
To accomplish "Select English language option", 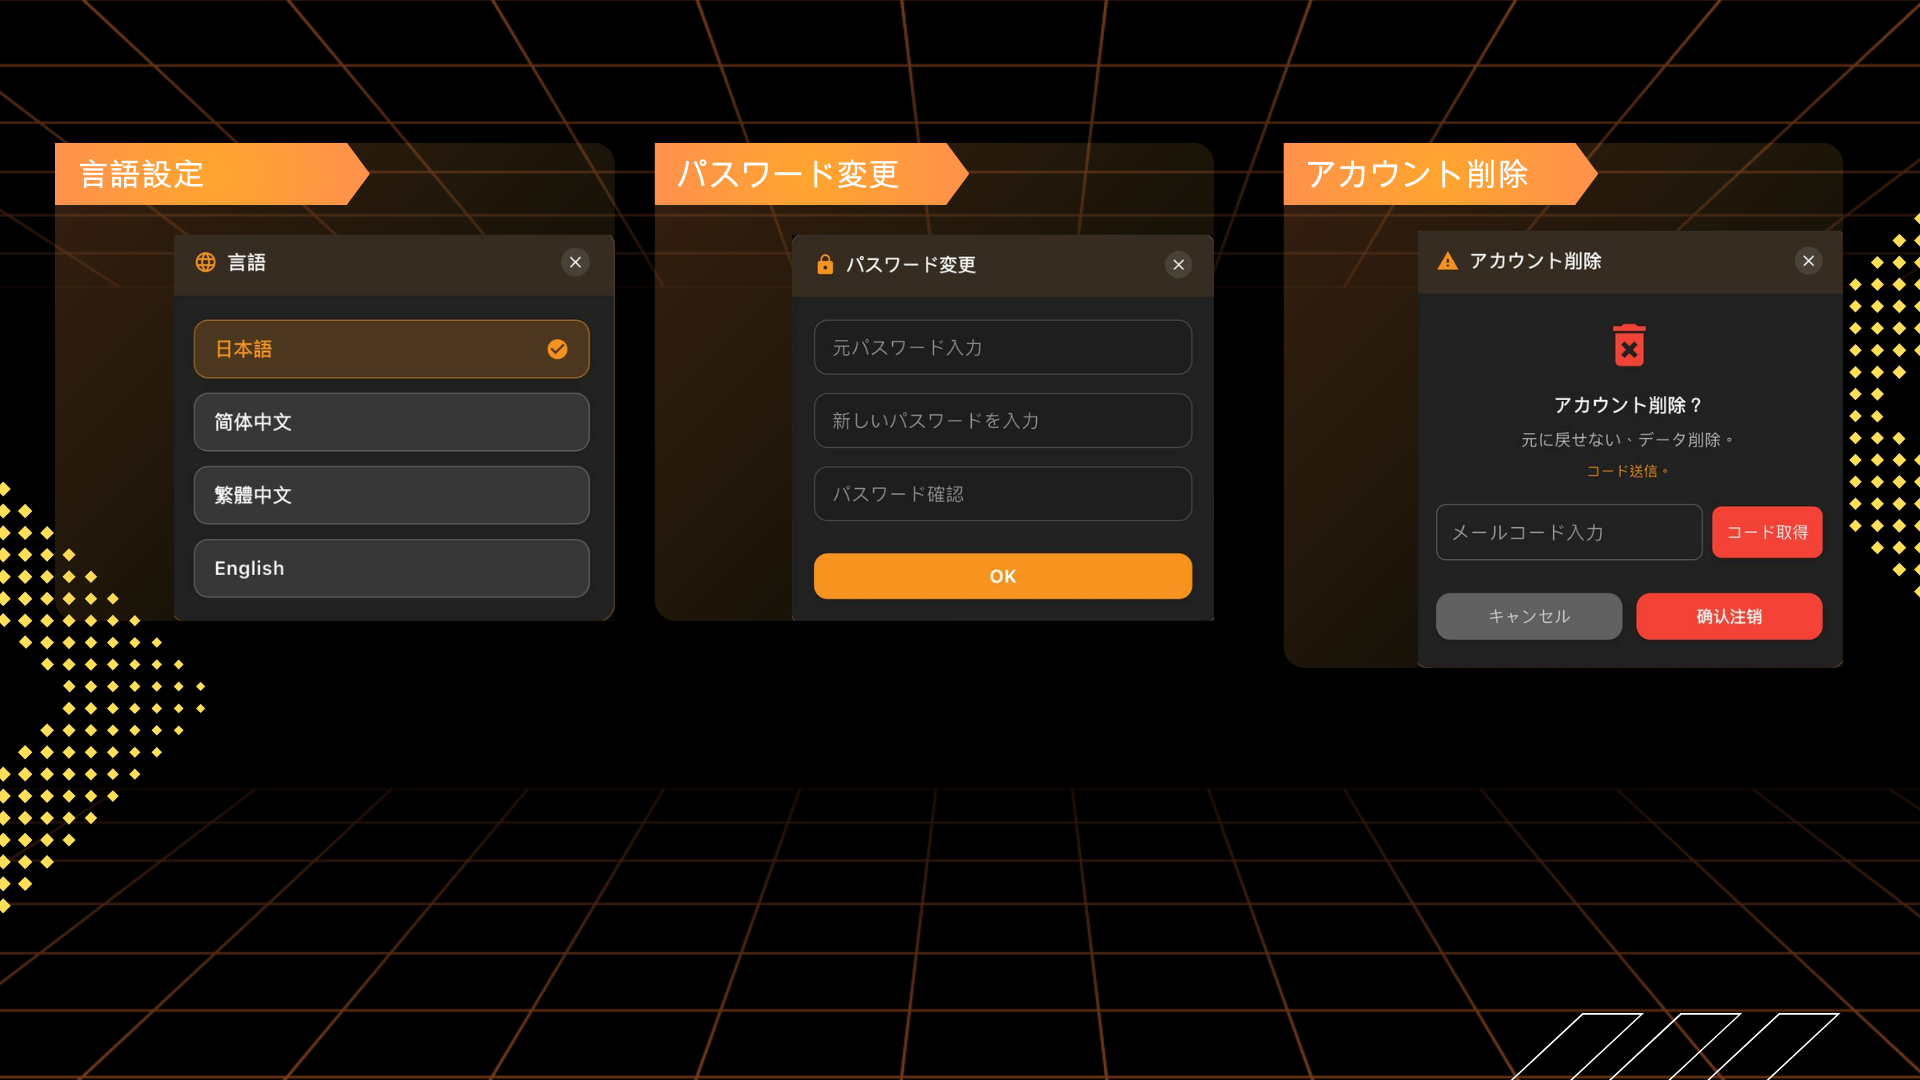I will pyautogui.click(x=391, y=568).
